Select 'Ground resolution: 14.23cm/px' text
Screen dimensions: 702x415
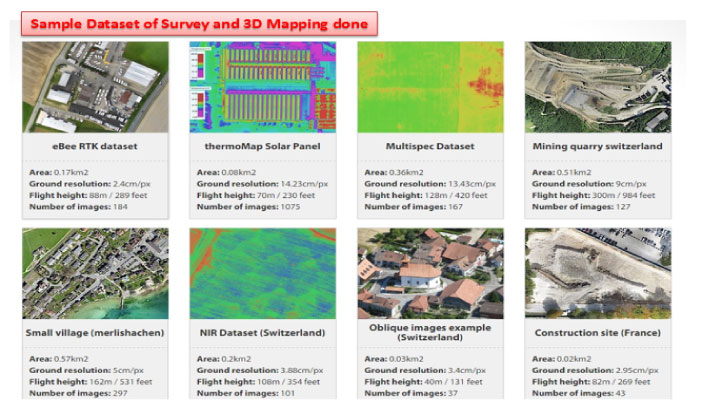tap(262, 184)
